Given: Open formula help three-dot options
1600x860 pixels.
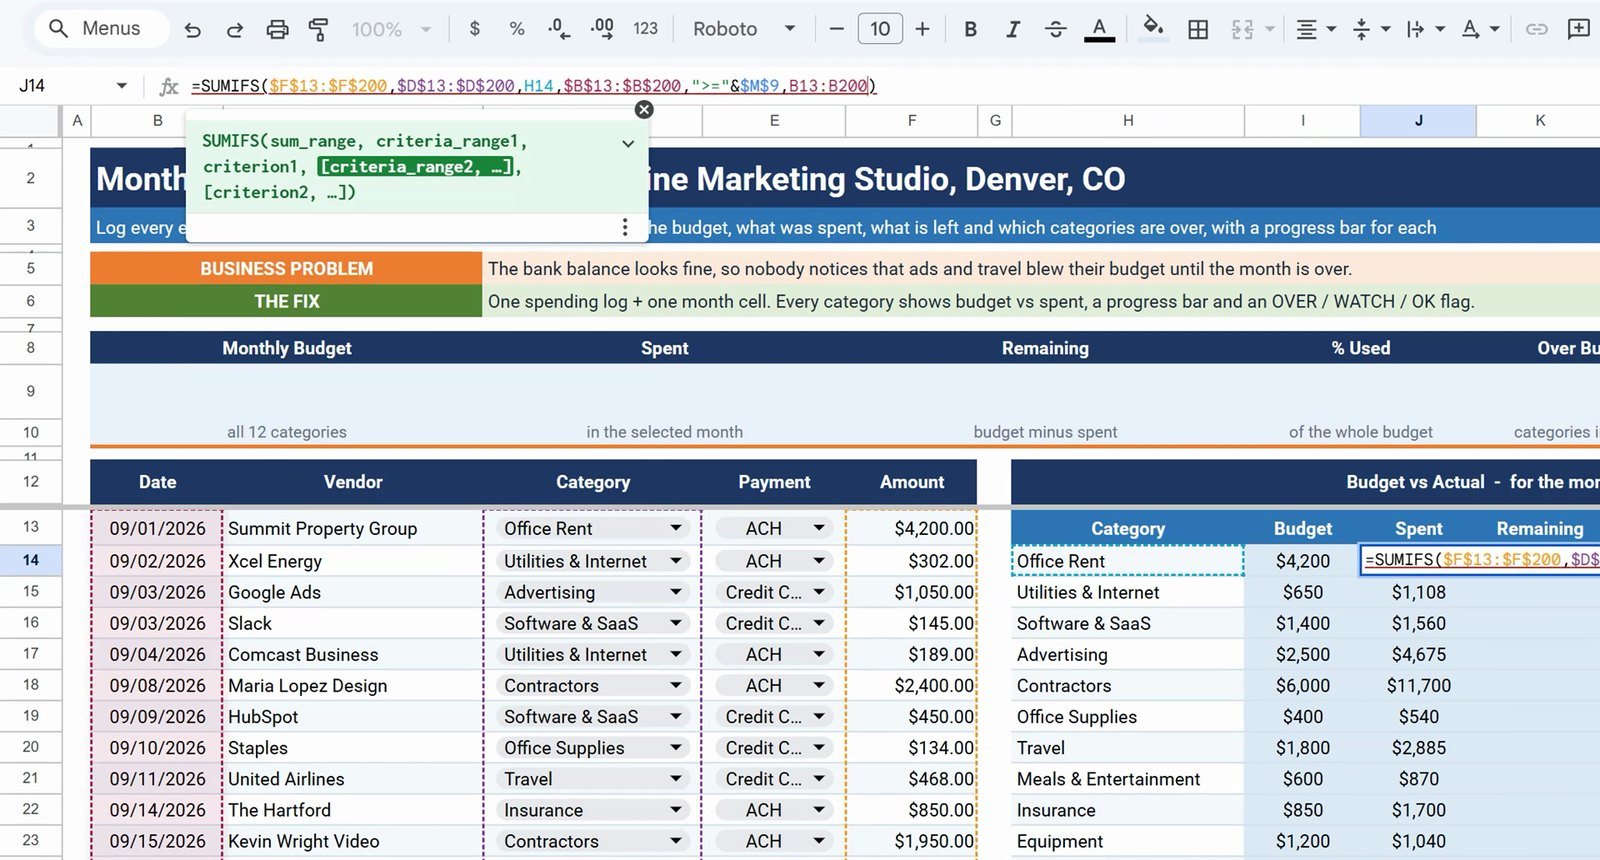Looking at the screenshot, I should [625, 227].
